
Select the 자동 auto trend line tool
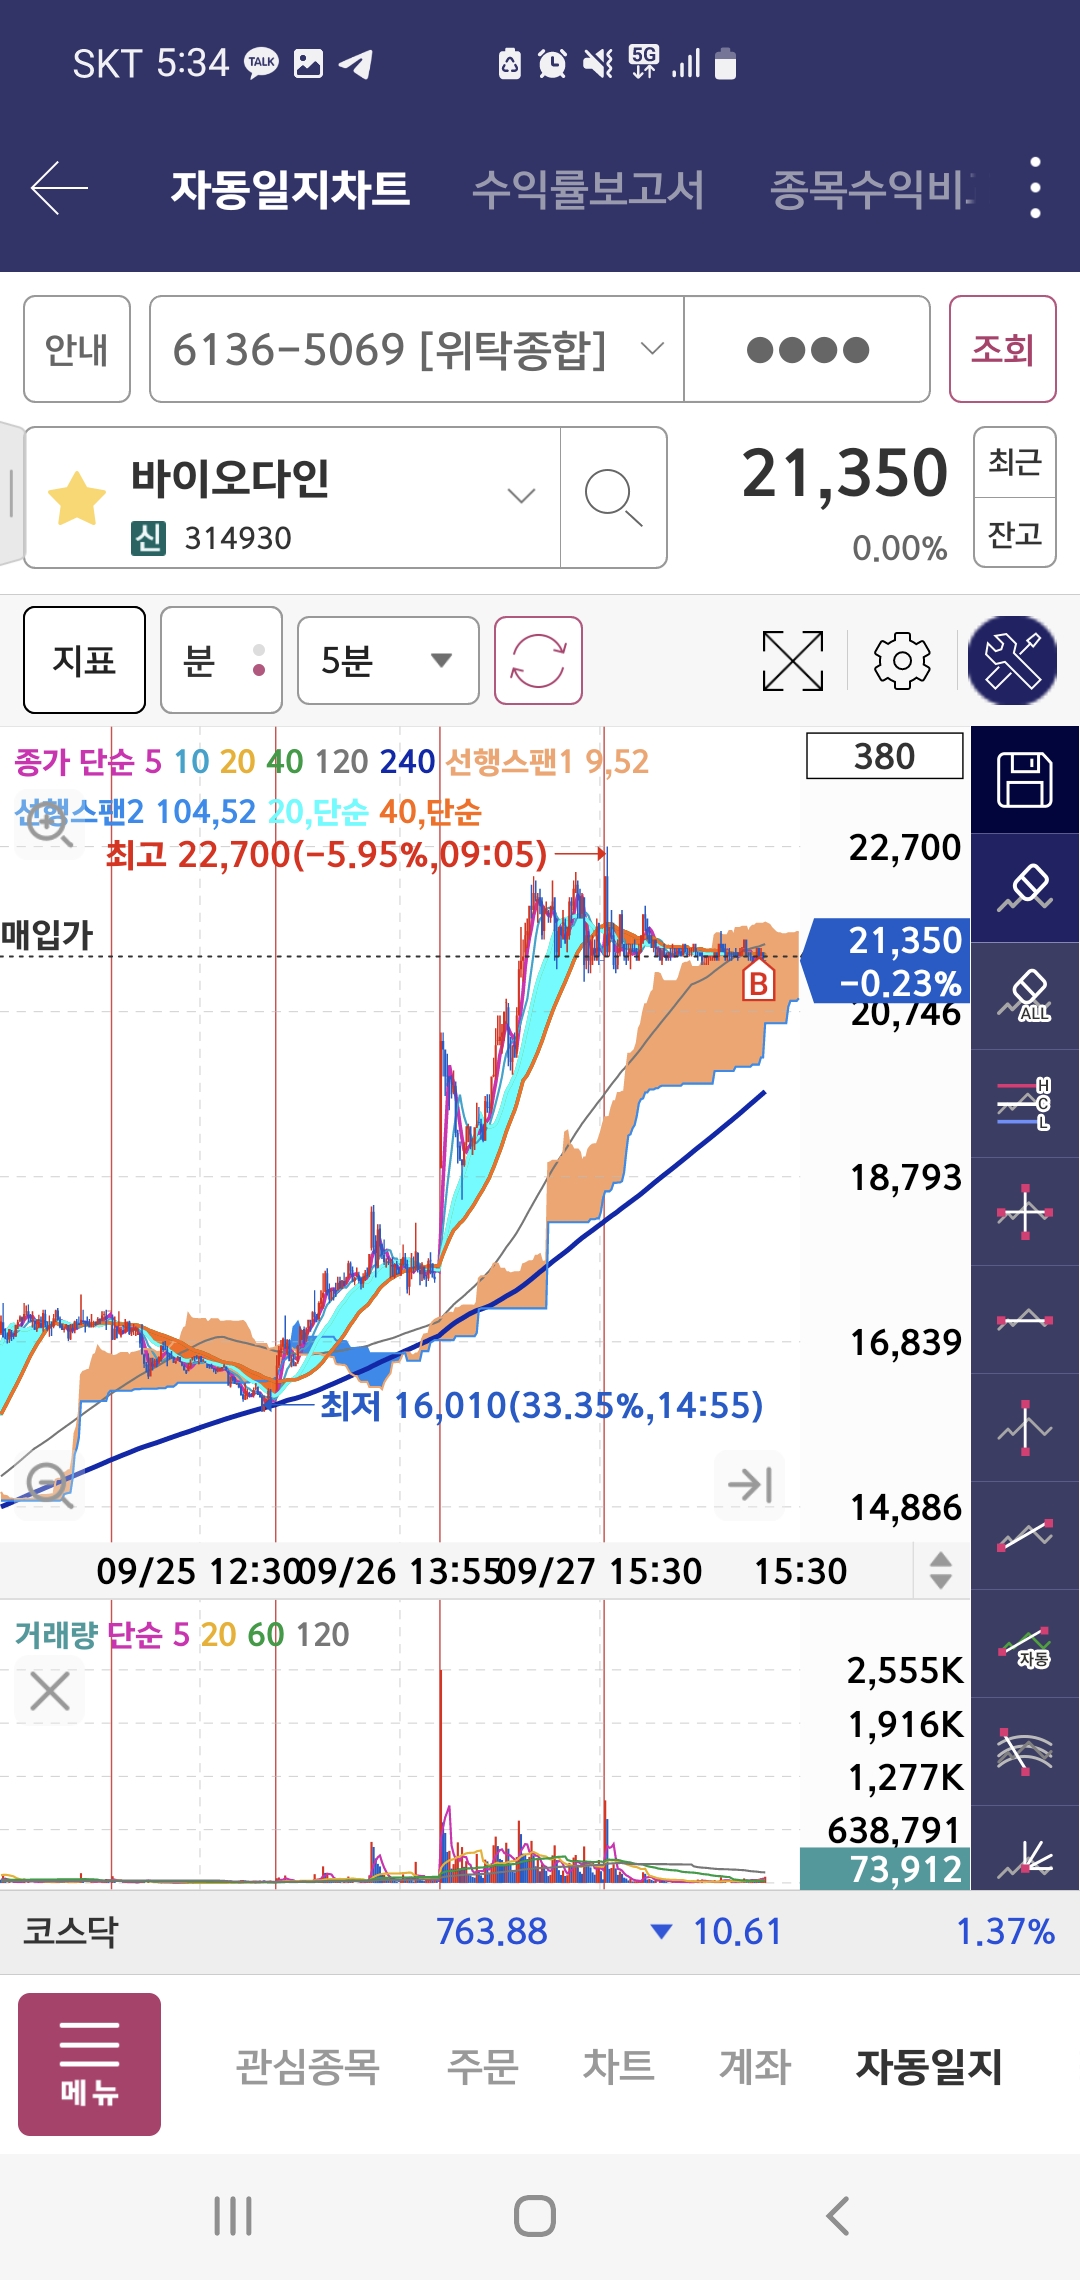click(x=1025, y=1644)
